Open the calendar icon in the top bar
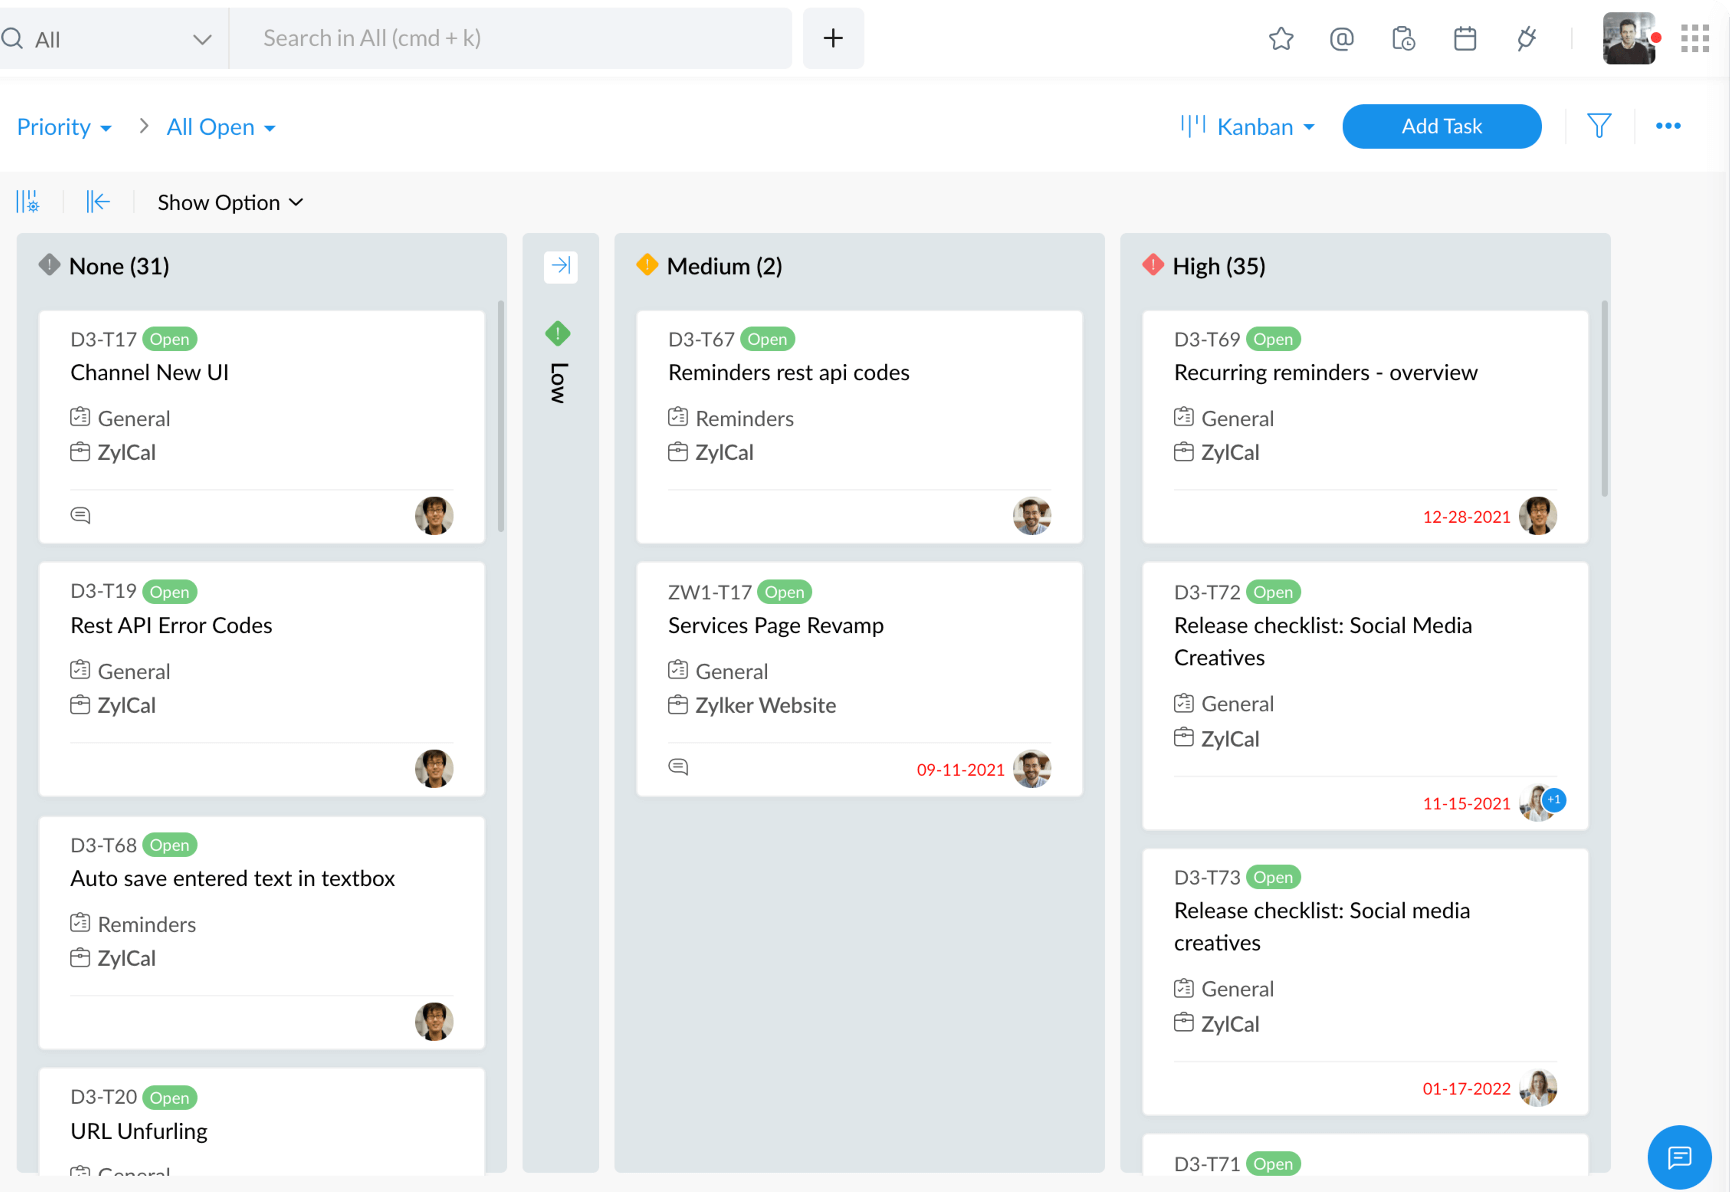1730x1192 pixels. click(x=1465, y=38)
